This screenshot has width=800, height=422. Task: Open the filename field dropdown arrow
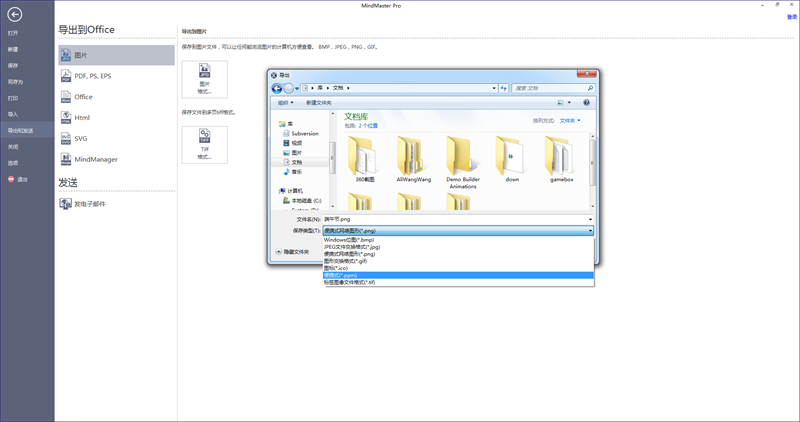(x=590, y=219)
